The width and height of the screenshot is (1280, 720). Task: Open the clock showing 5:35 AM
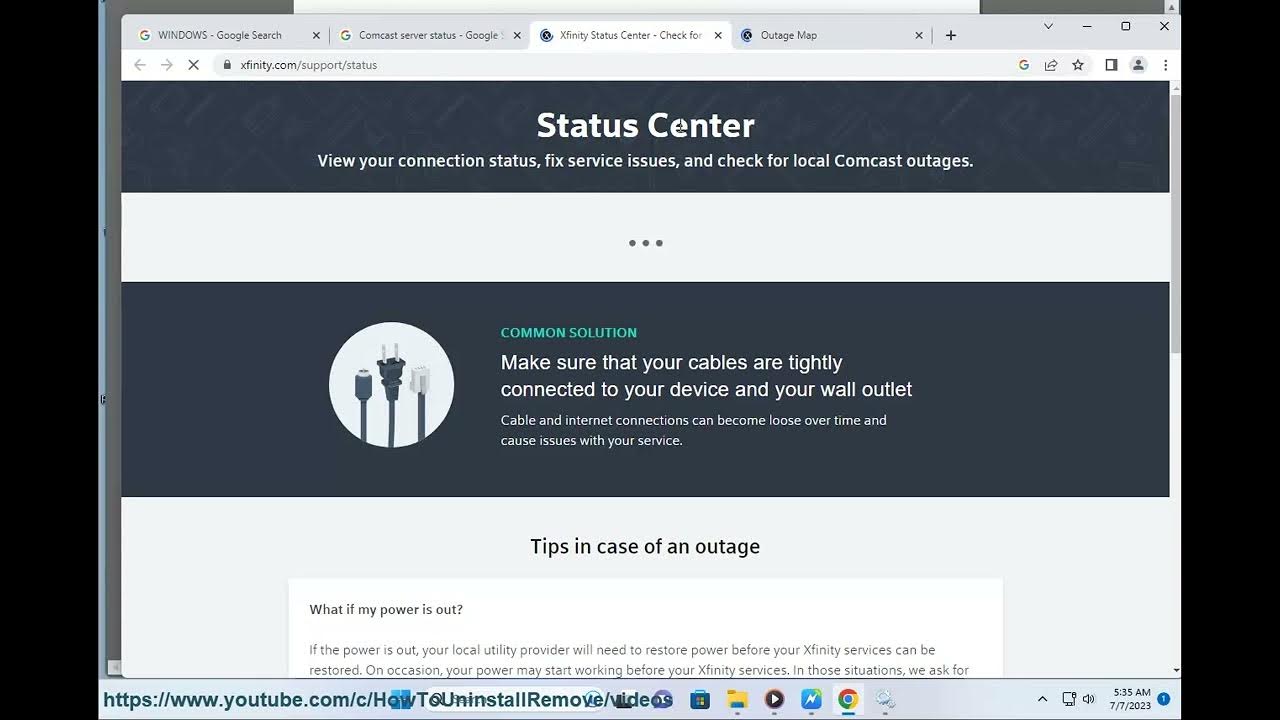point(1130,699)
